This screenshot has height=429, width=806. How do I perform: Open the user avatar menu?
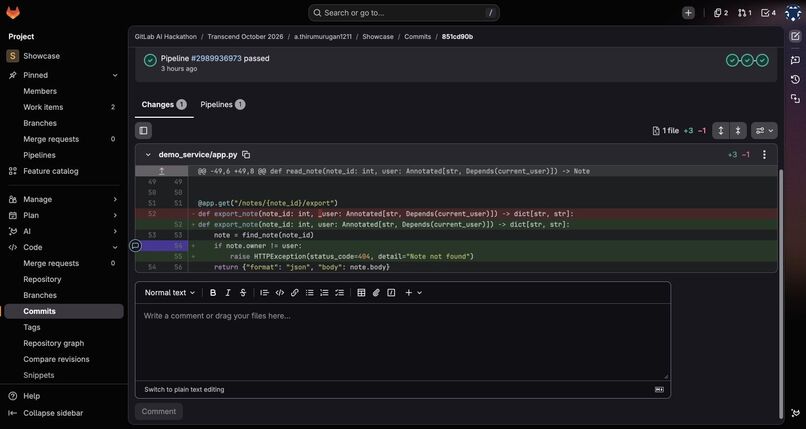(x=793, y=13)
